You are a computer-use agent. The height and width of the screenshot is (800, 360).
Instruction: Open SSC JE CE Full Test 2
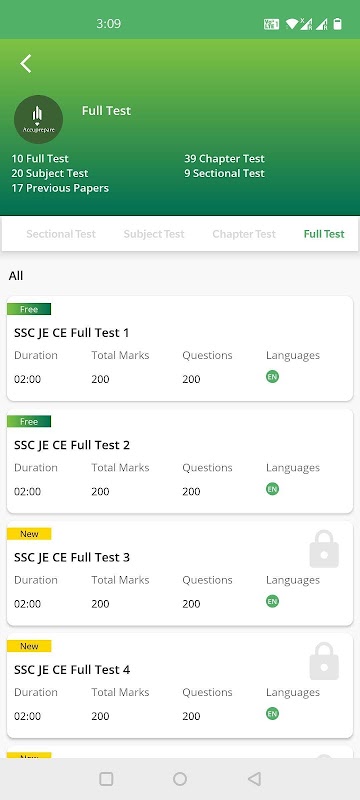(x=179, y=461)
